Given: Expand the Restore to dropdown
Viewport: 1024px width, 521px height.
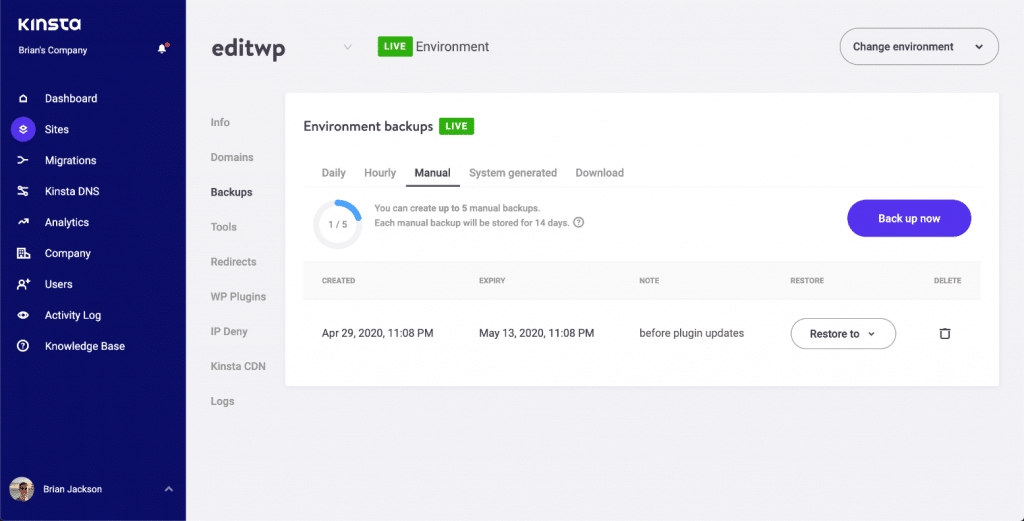Looking at the screenshot, I should (842, 334).
